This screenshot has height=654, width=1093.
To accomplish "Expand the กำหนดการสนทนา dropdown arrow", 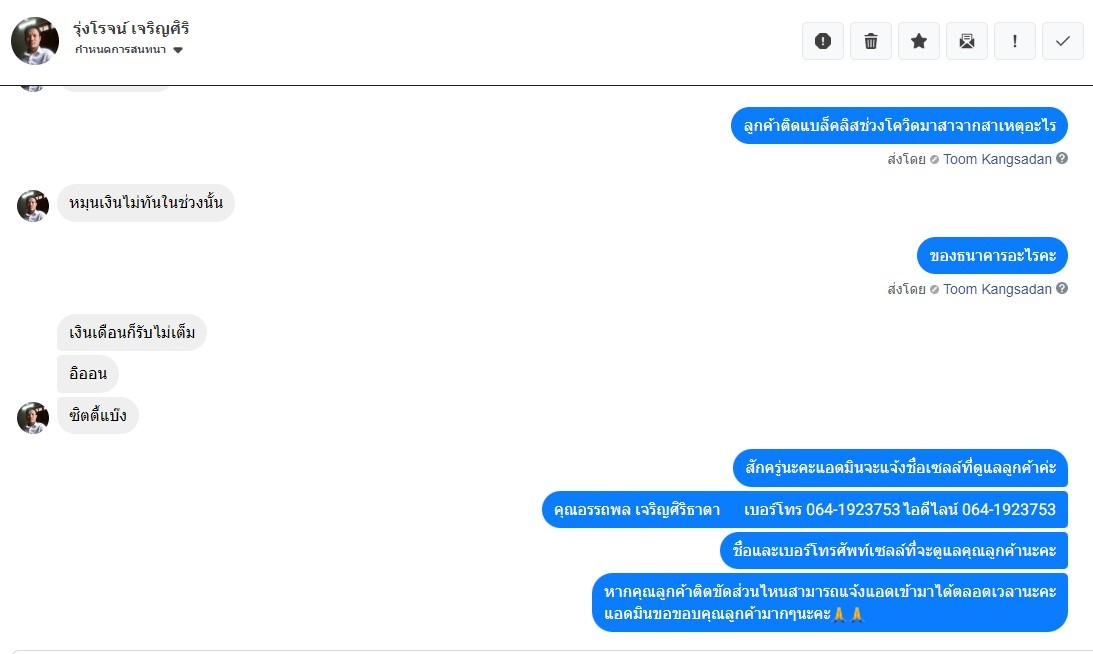I will pyautogui.click(x=178, y=50).
